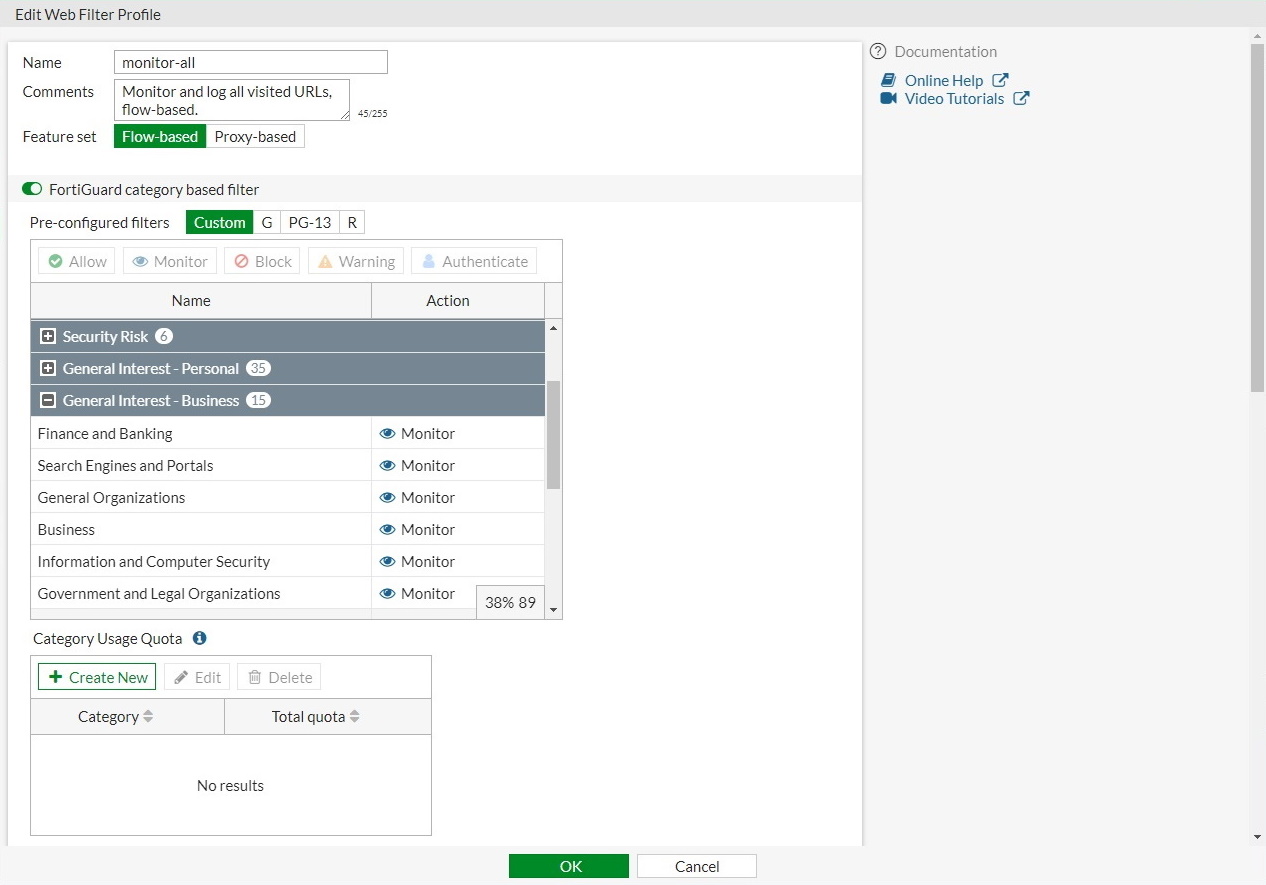Click the Create New quota button

coord(96,677)
